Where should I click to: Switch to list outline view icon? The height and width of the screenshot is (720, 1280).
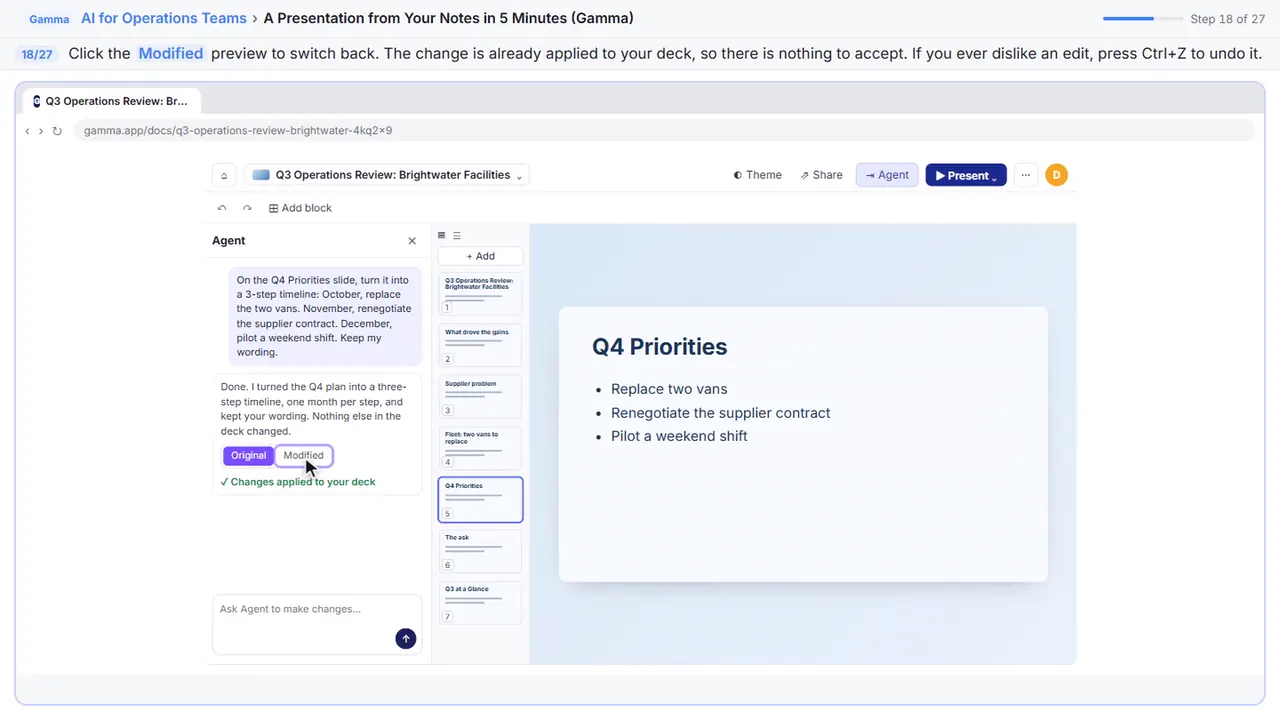pyautogui.click(x=457, y=236)
